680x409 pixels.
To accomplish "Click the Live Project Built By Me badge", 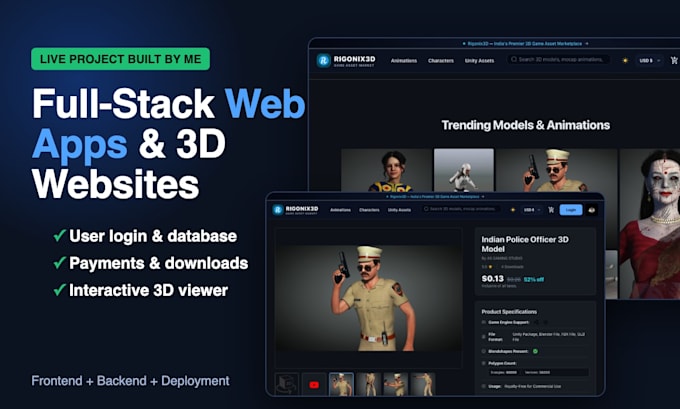I will 121,59.
